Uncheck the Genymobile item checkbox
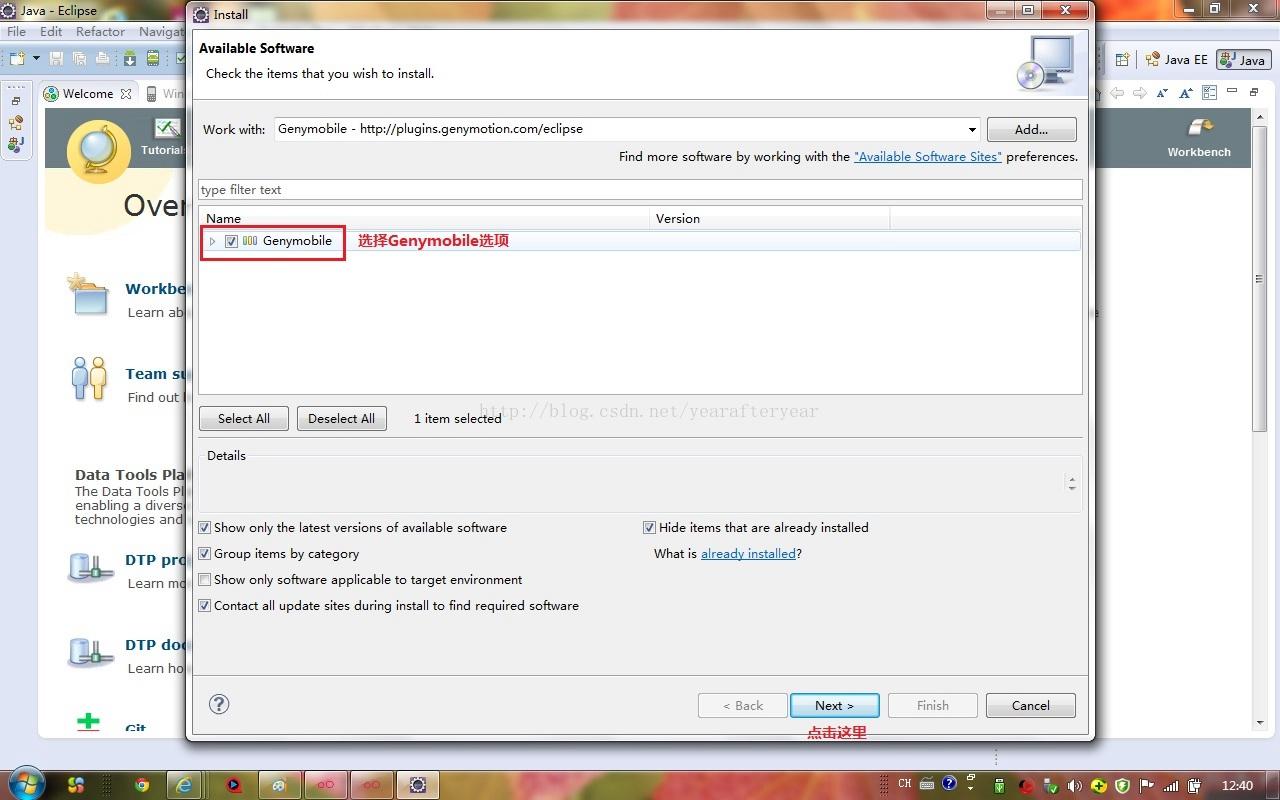The height and width of the screenshot is (800, 1280). coord(231,241)
